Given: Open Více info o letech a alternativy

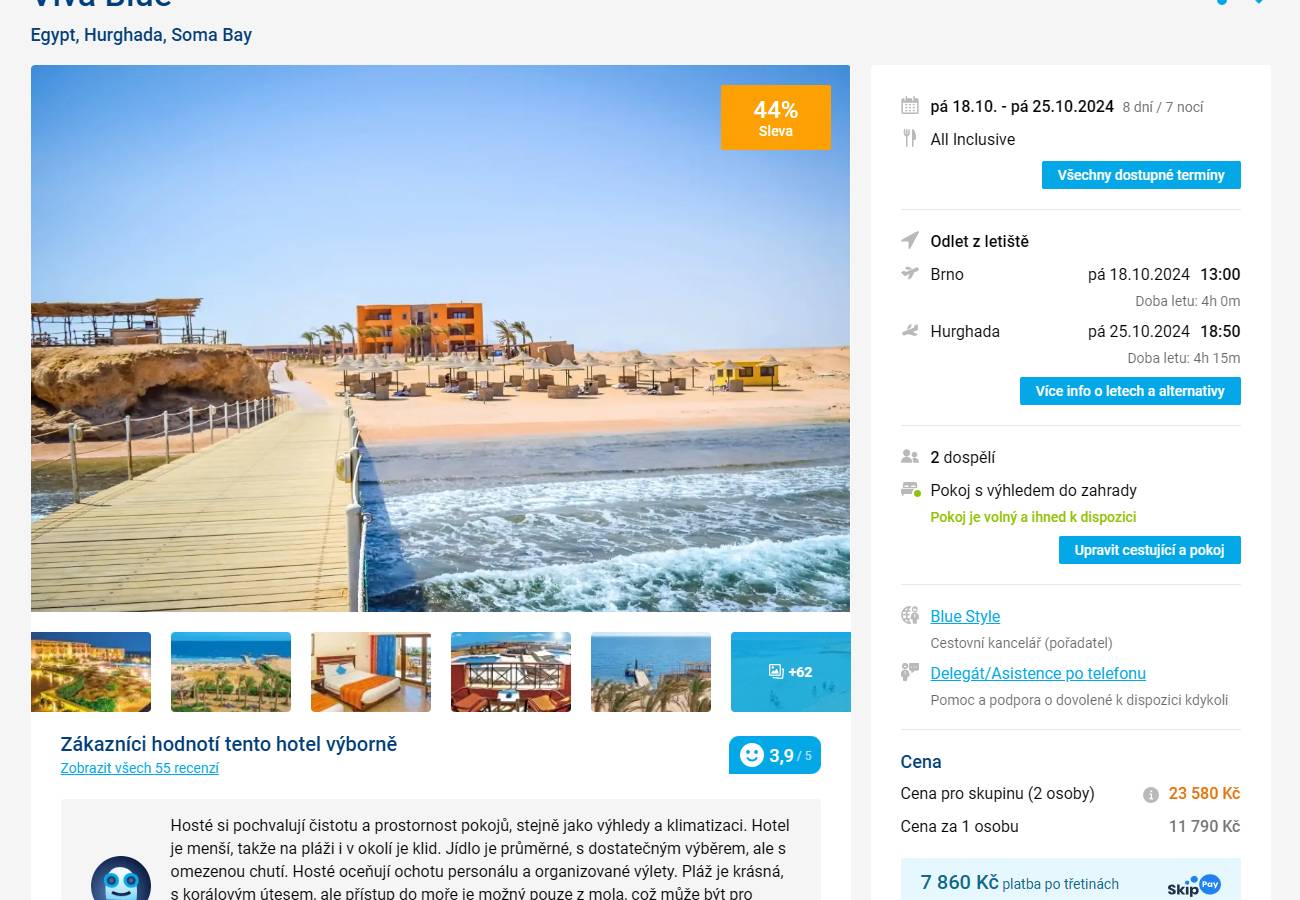Looking at the screenshot, I should click(1130, 391).
